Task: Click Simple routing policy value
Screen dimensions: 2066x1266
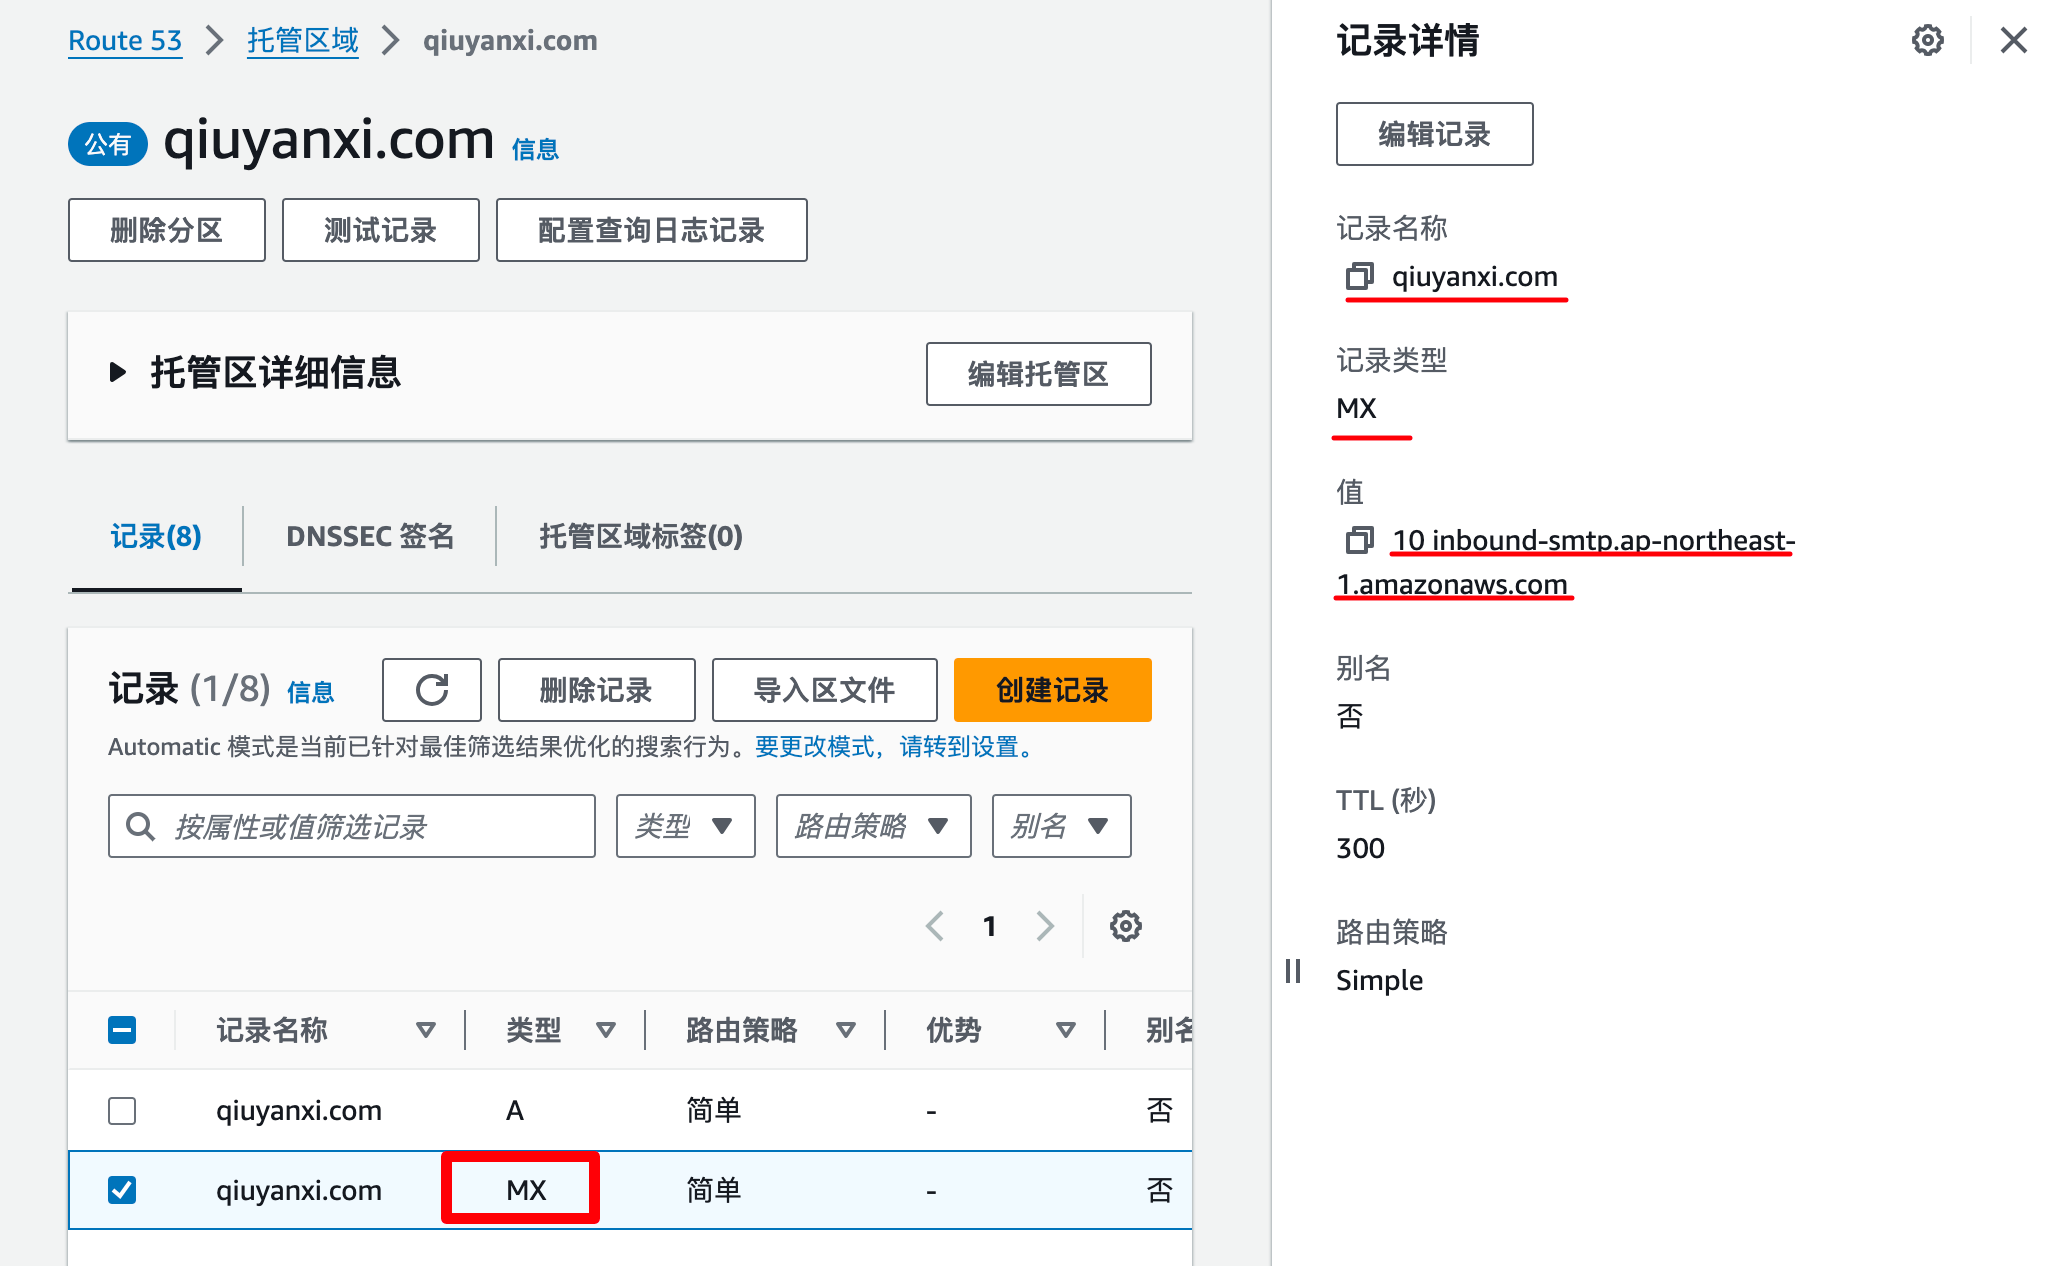Action: point(1380,980)
